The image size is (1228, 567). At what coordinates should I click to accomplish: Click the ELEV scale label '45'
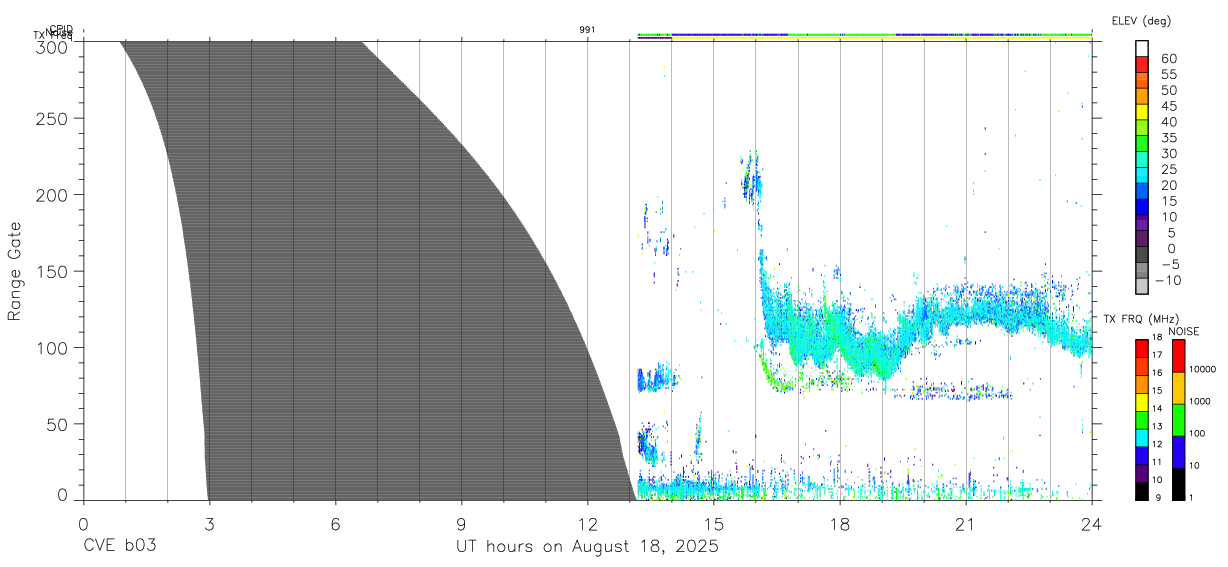pos(1169,106)
